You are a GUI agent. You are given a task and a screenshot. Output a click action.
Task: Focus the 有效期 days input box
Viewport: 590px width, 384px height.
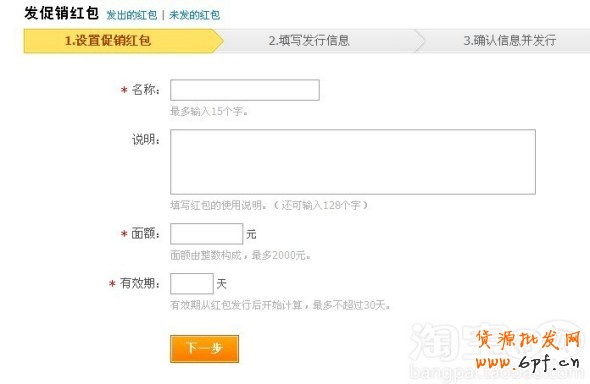coord(192,284)
